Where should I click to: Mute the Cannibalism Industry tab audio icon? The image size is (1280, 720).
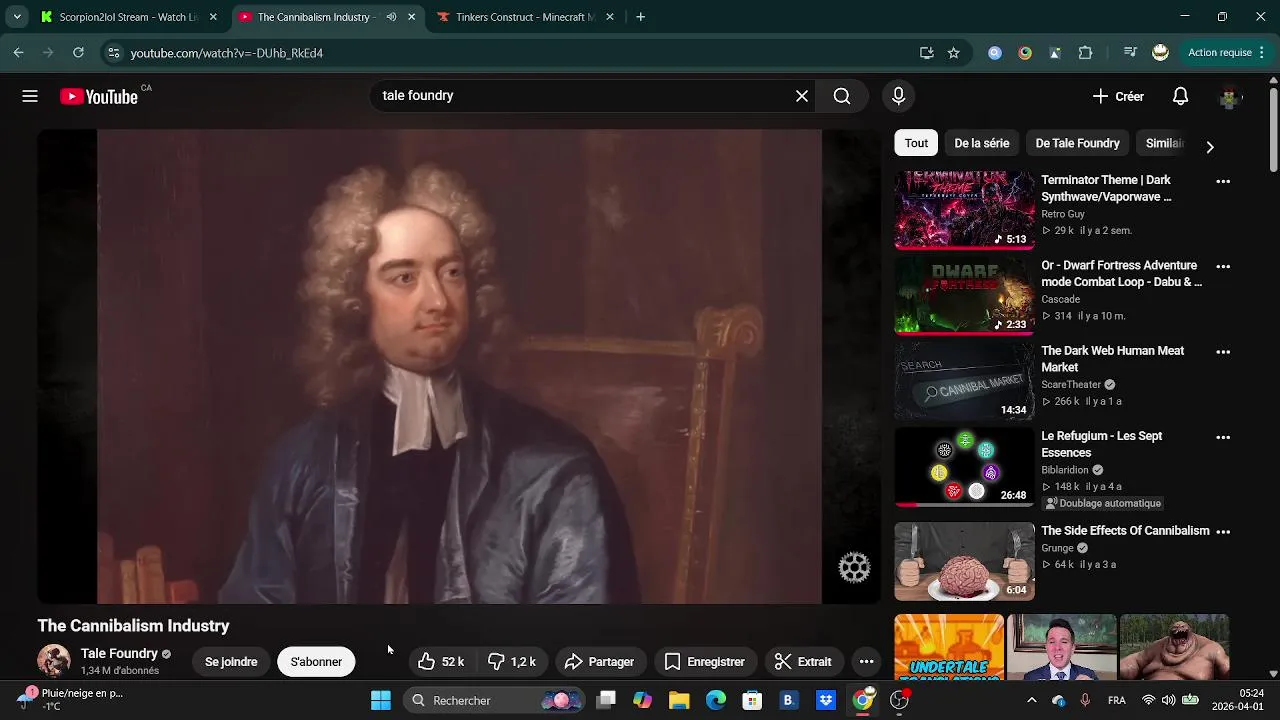(391, 17)
